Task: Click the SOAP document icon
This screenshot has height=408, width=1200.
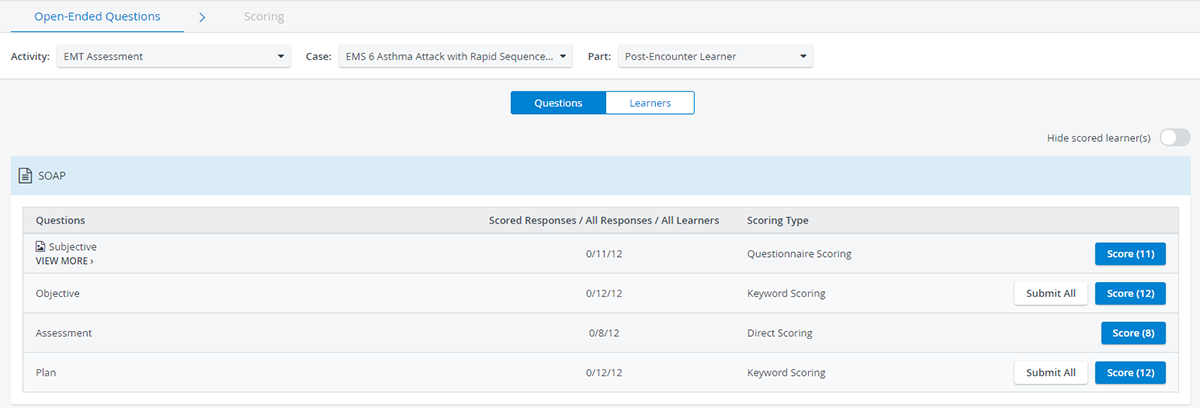Action: point(26,176)
